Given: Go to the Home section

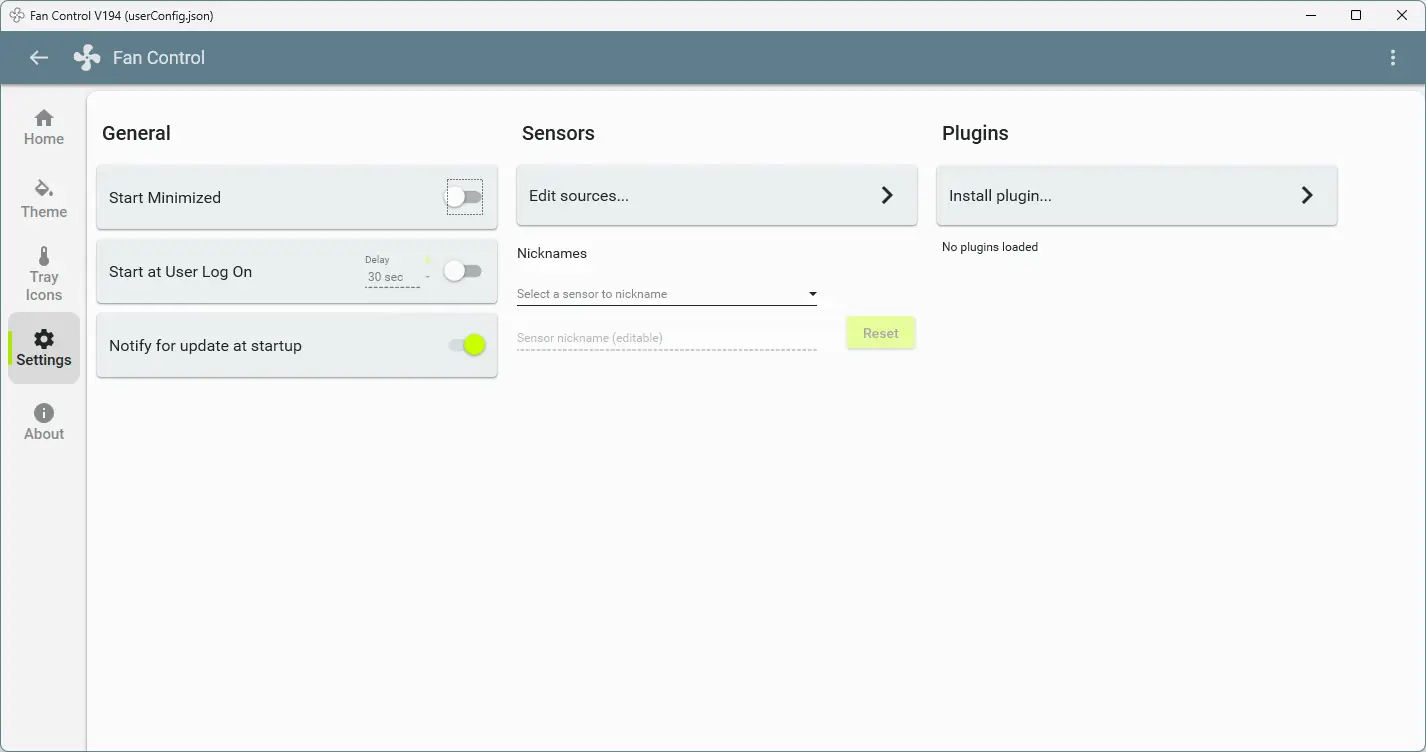Looking at the screenshot, I should (x=44, y=128).
